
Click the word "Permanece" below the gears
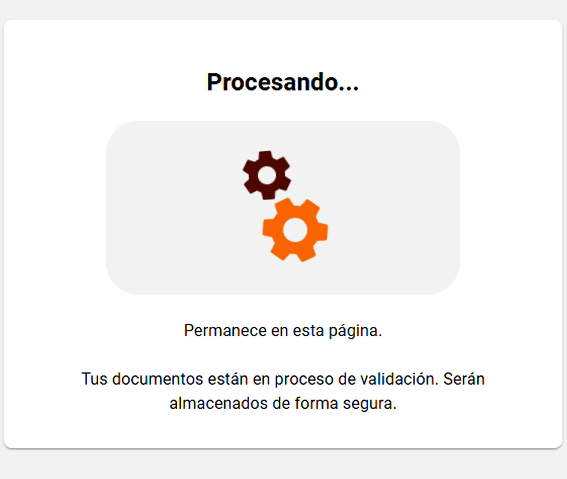(x=225, y=330)
